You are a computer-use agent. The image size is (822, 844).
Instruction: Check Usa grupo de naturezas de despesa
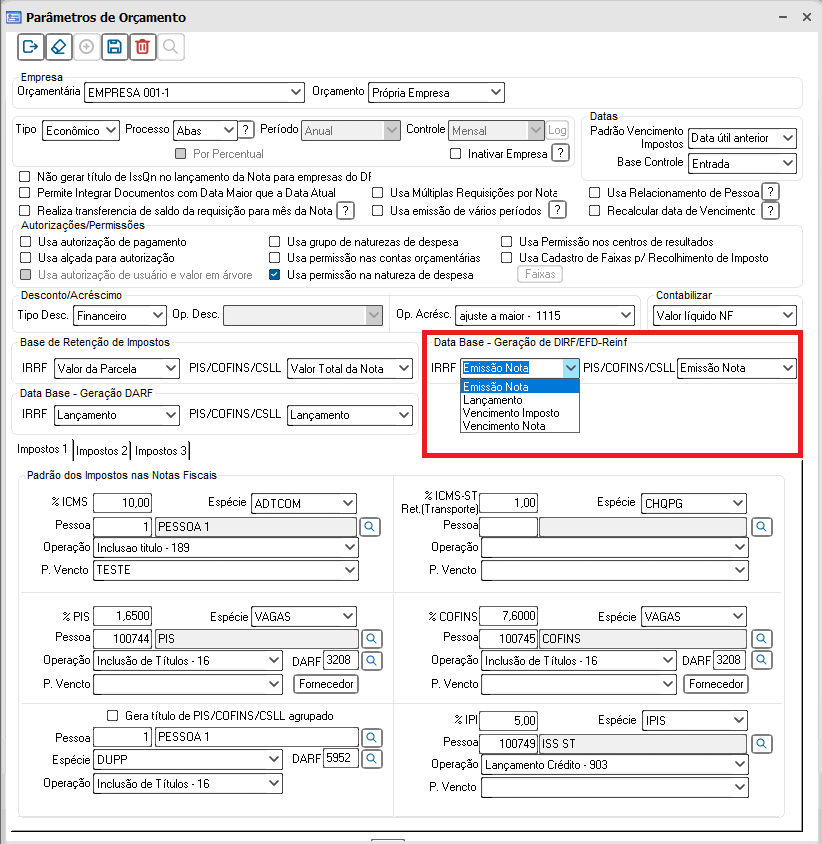[x=275, y=242]
